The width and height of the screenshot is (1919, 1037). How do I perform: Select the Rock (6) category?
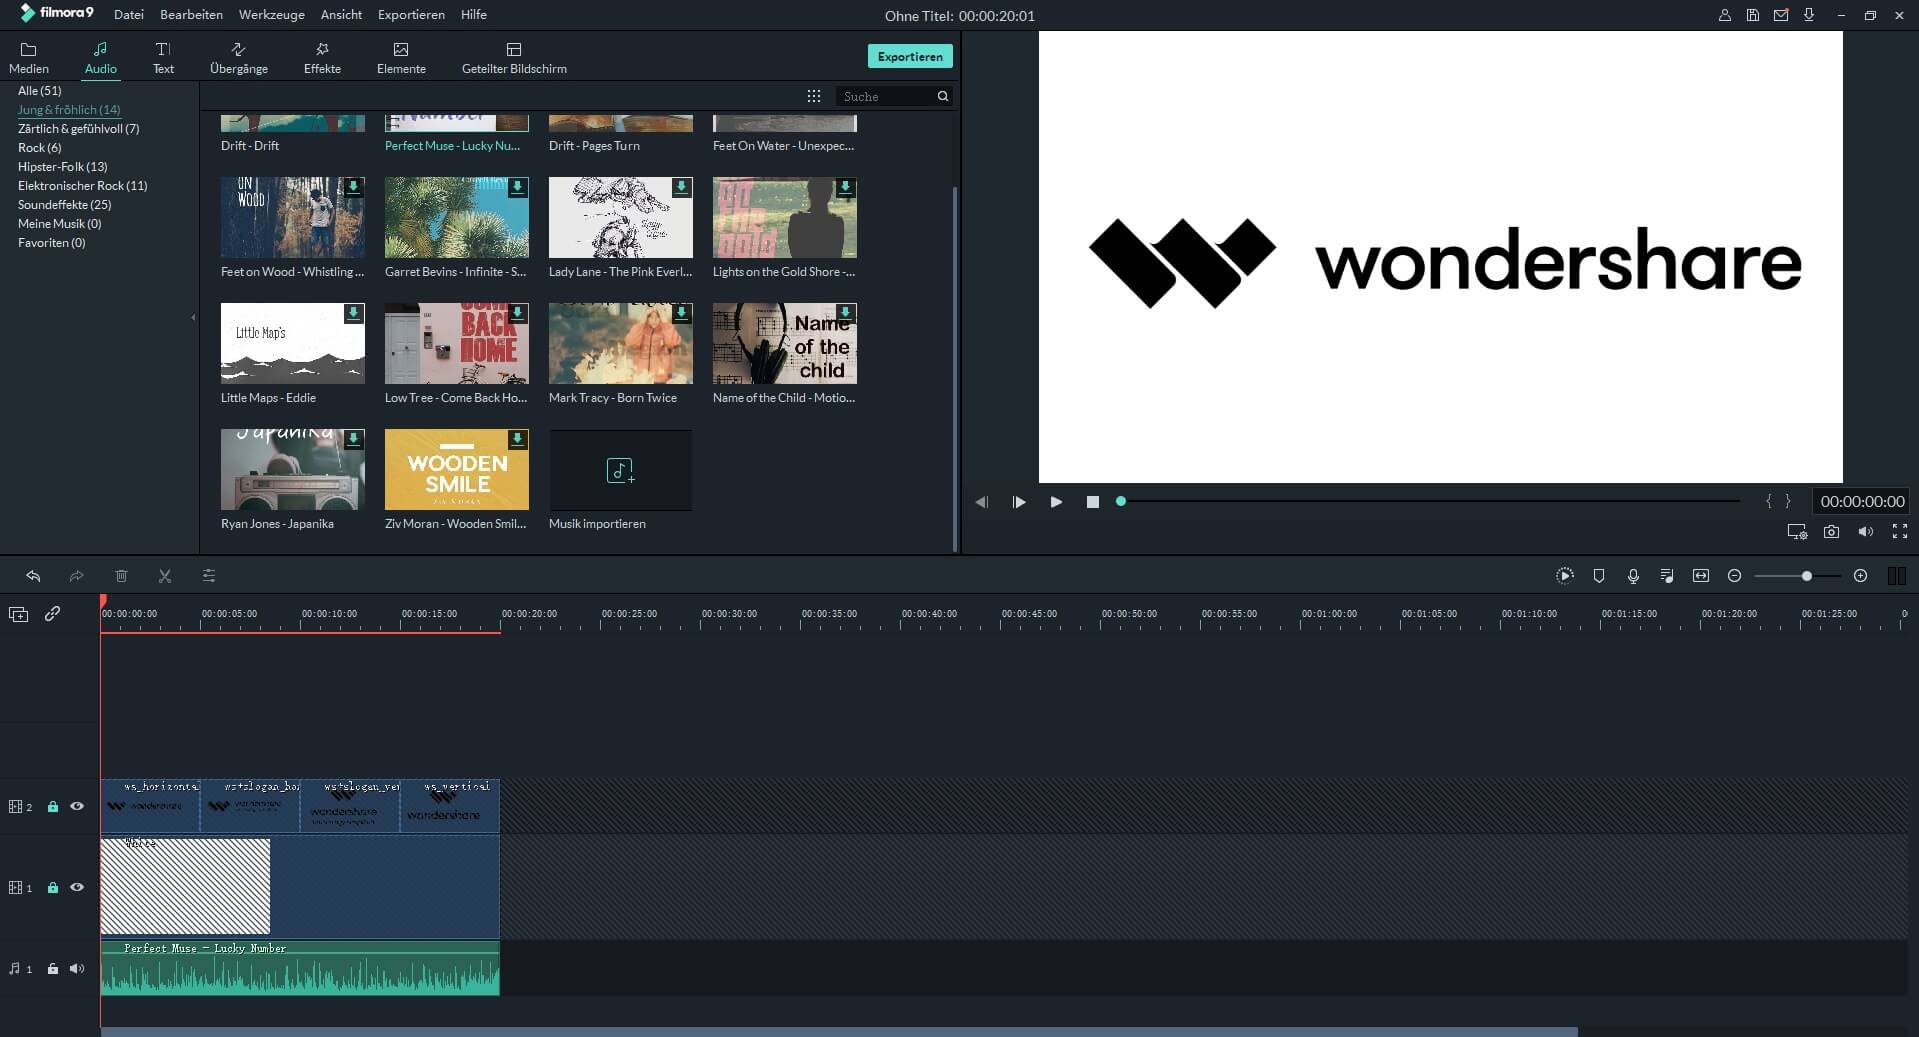coord(40,148)
